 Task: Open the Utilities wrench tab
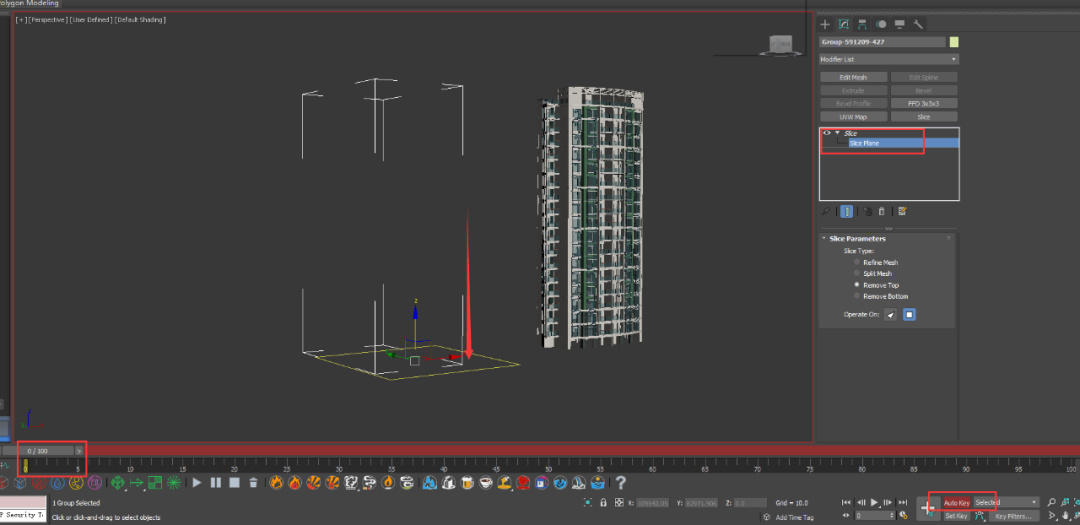click(918, 24)
